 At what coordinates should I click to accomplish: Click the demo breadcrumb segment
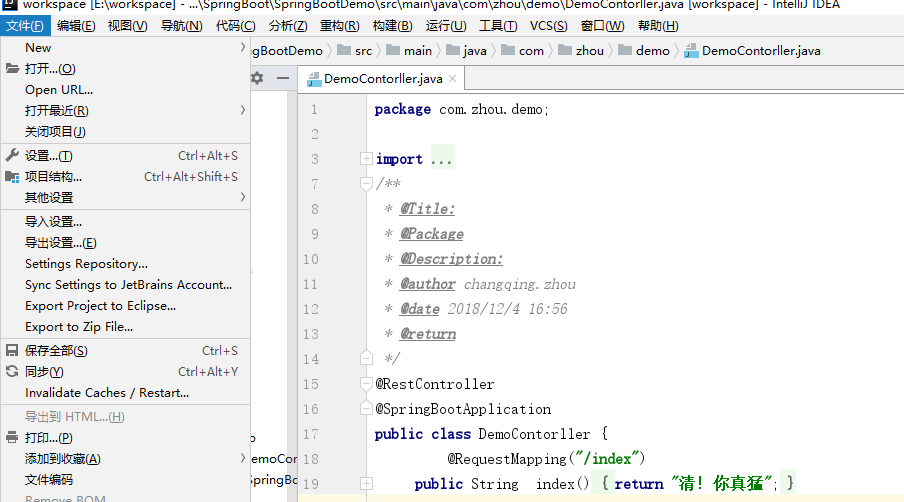[644, 51]
